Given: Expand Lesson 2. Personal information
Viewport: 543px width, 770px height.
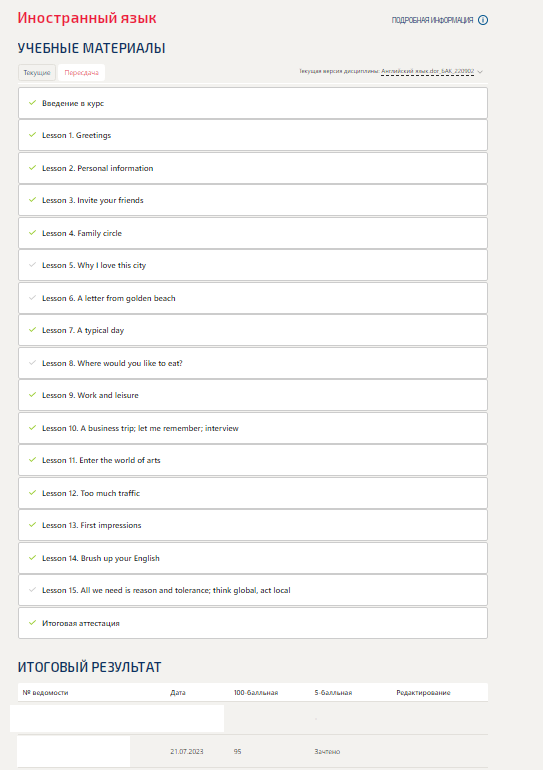Looking at the screenshot, I should point(253,168).
